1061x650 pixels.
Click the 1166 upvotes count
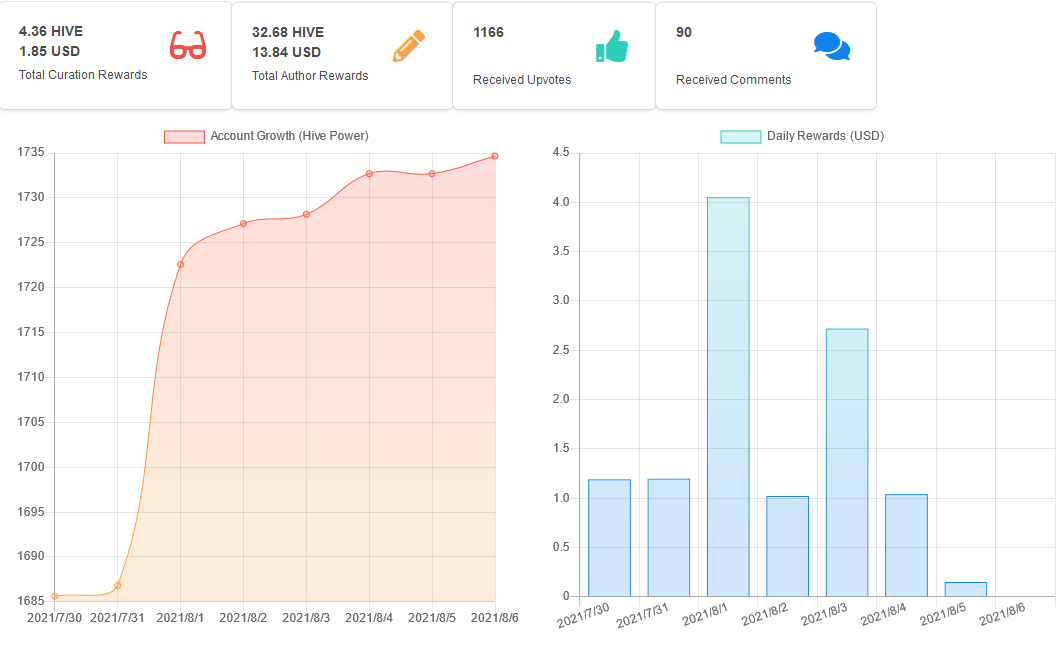489,32
